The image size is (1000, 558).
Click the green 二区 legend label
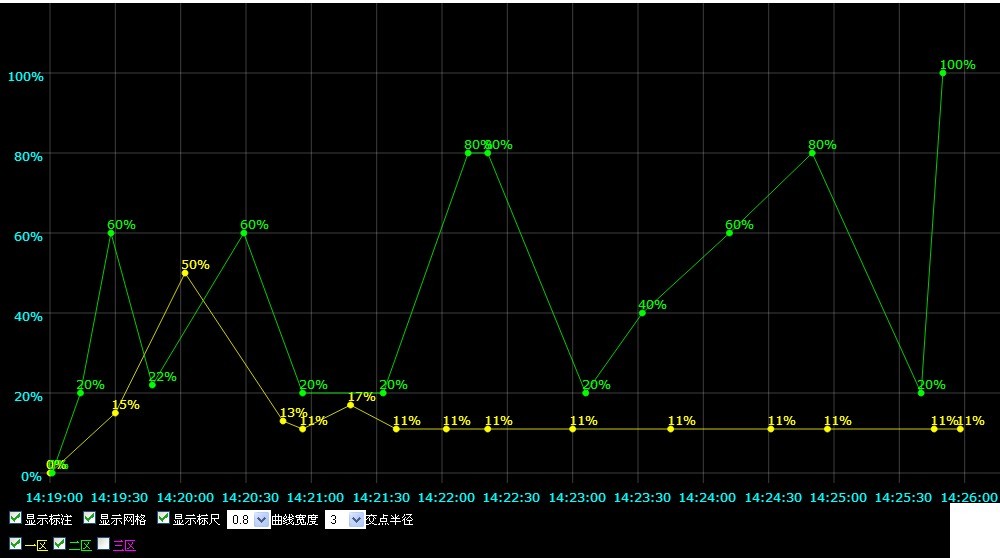click(80, 545)
